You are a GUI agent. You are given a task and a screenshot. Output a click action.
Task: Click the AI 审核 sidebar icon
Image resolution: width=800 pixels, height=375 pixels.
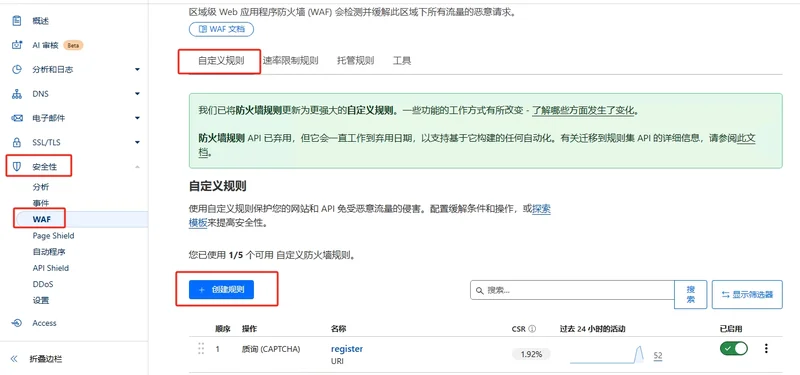(x=17, y=45)
